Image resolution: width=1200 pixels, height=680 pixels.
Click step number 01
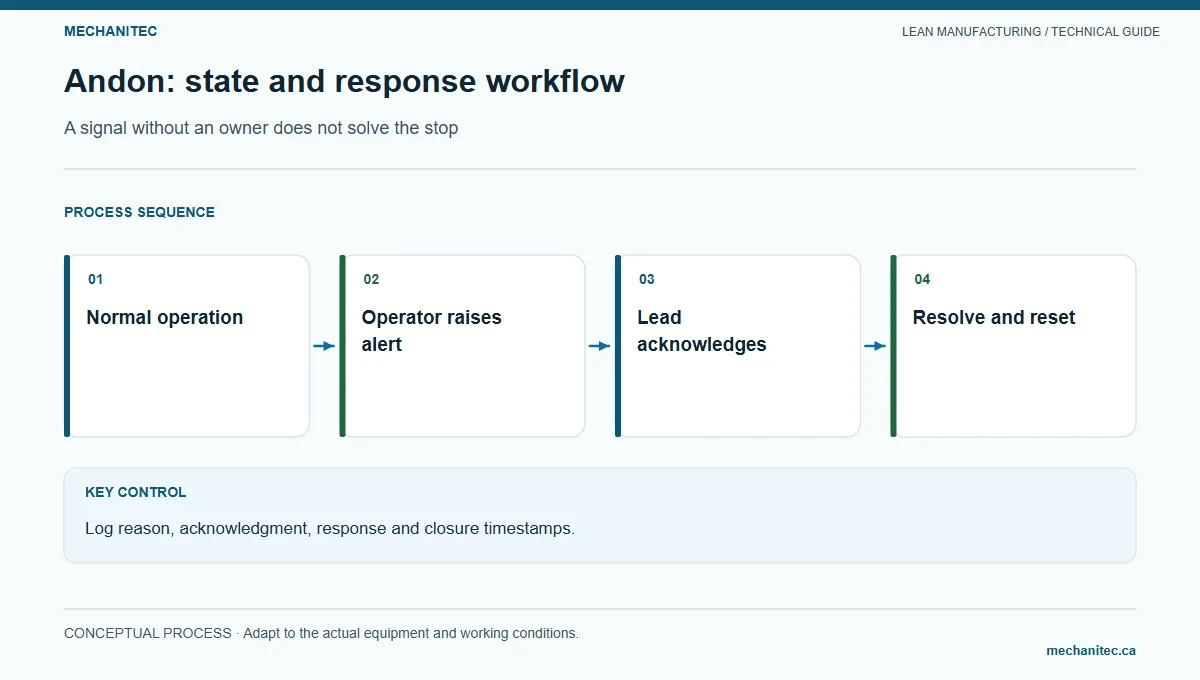point(95,279)
